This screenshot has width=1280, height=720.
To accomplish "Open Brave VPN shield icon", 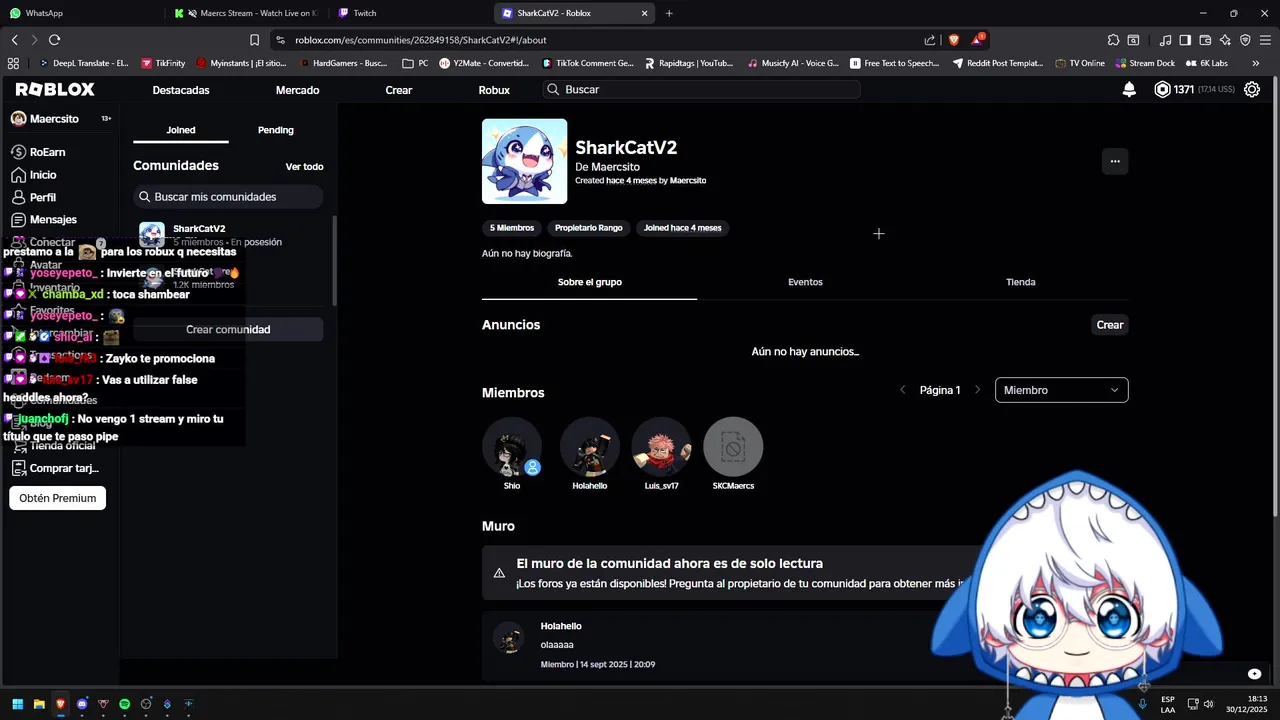I will click(x=1245, y=40).
